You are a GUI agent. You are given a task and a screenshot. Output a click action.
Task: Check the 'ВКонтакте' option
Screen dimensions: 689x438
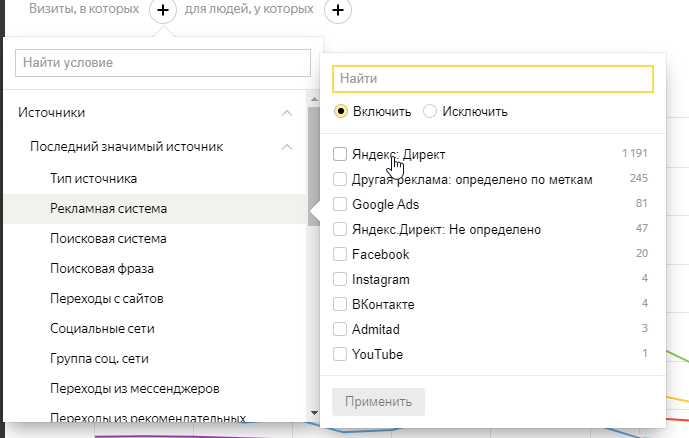tap(340, 304)
